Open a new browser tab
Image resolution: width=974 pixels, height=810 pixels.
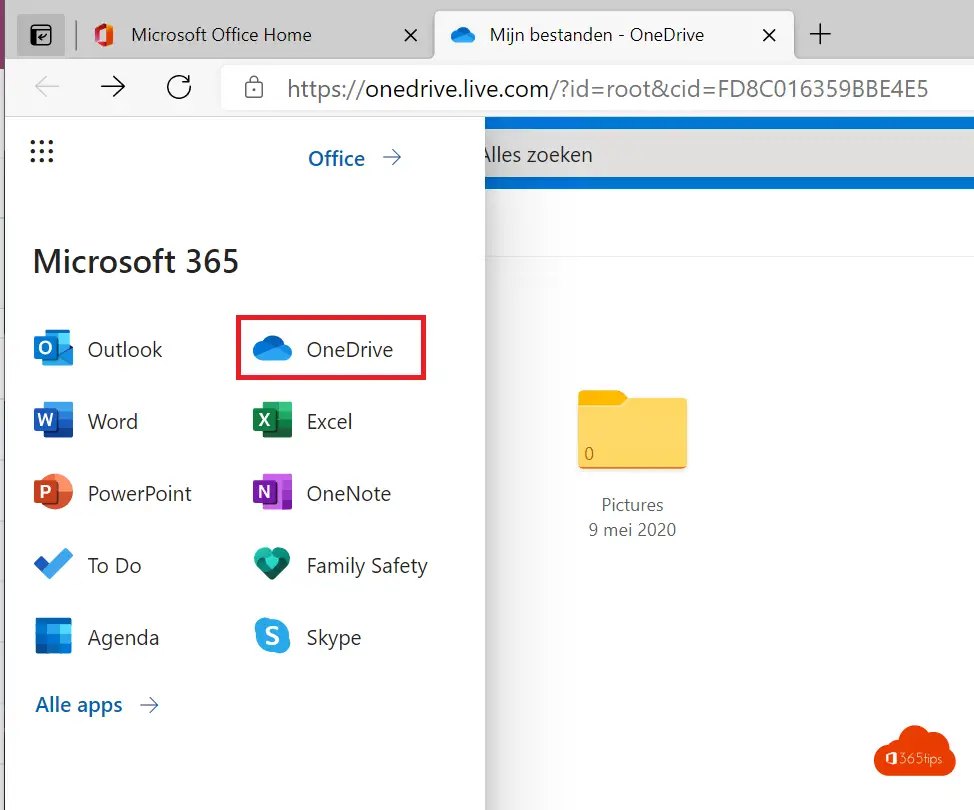[x=820, y=34]
